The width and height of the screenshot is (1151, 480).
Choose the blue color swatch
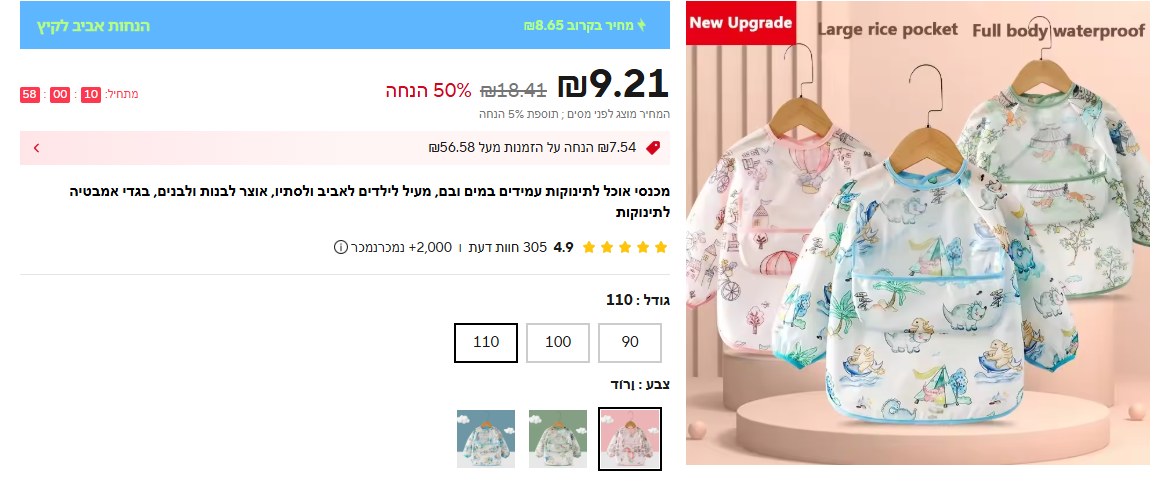pos(486,439)
